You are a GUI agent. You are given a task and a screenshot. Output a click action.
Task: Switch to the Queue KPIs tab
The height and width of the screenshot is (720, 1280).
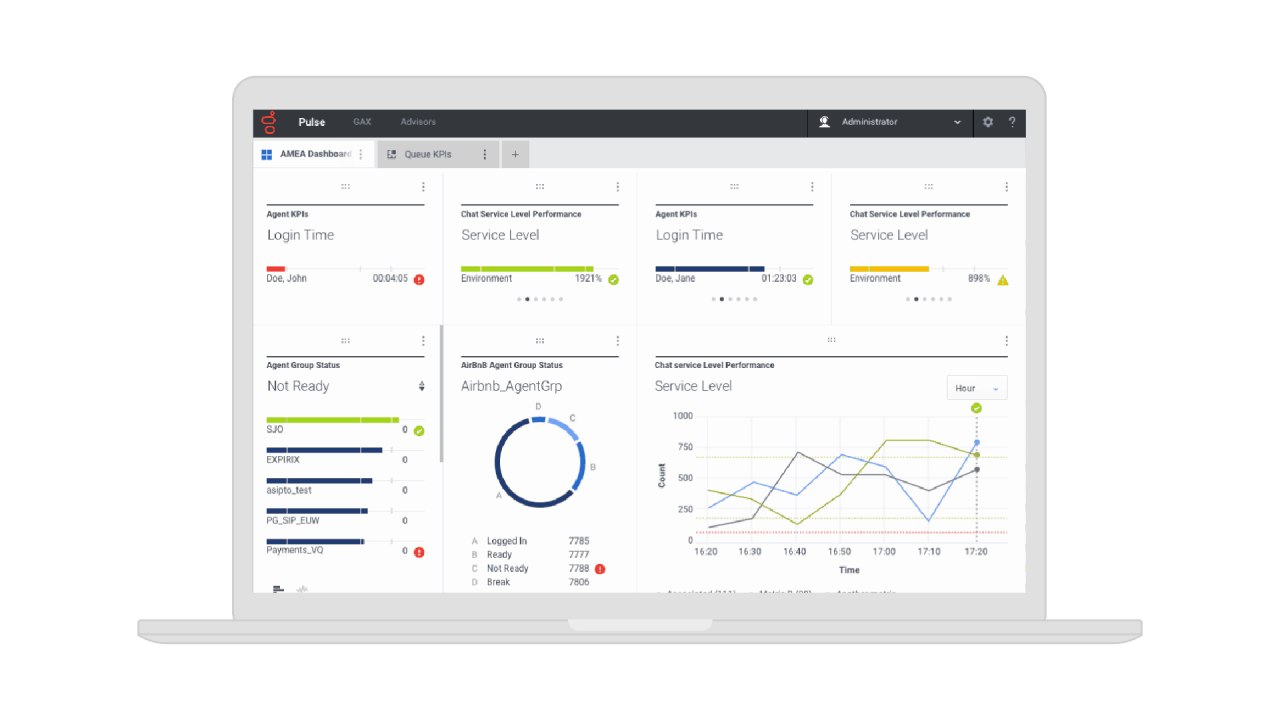click(x=427, y=154)
